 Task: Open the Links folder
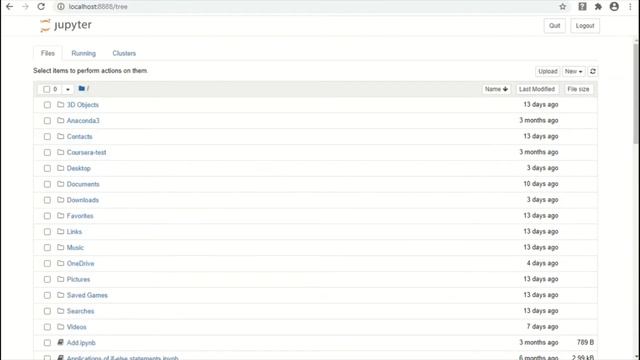pyautogui.click(x=74, y=232)
